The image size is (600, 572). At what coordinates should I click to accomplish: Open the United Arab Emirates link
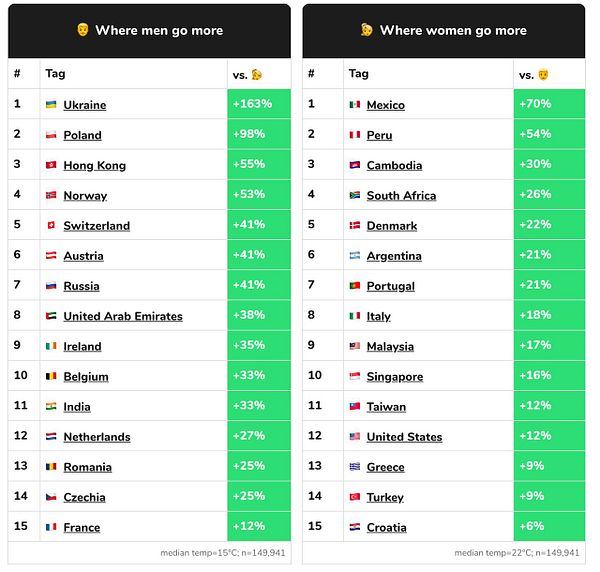pos(123,316)
